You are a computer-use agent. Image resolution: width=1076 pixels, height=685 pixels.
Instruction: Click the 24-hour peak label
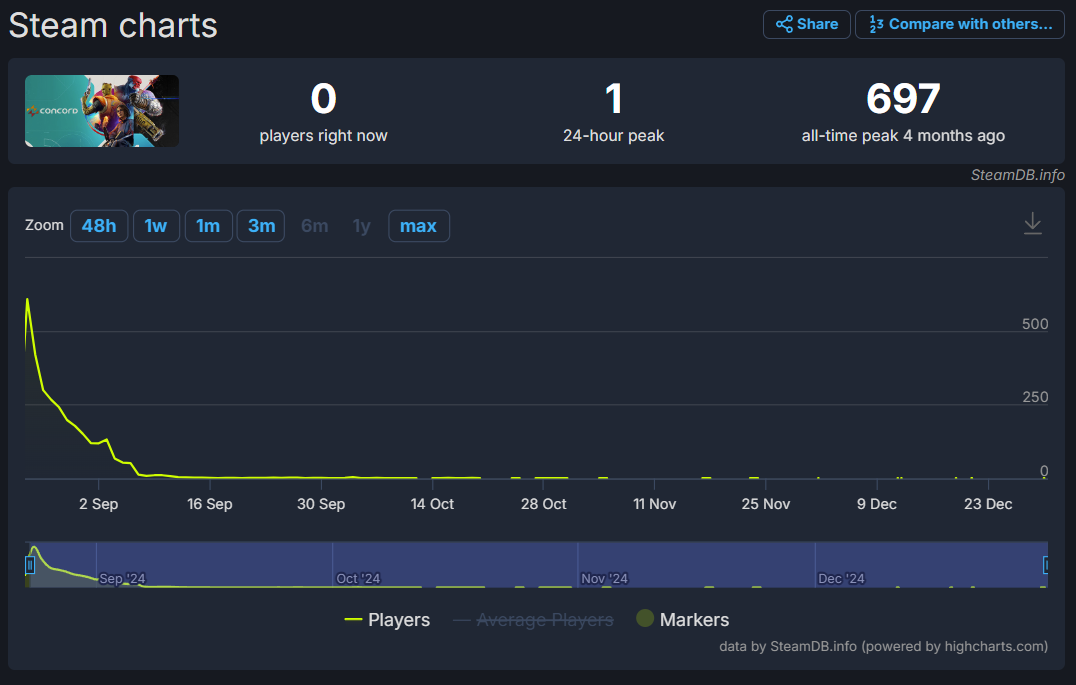coord(613,136)
